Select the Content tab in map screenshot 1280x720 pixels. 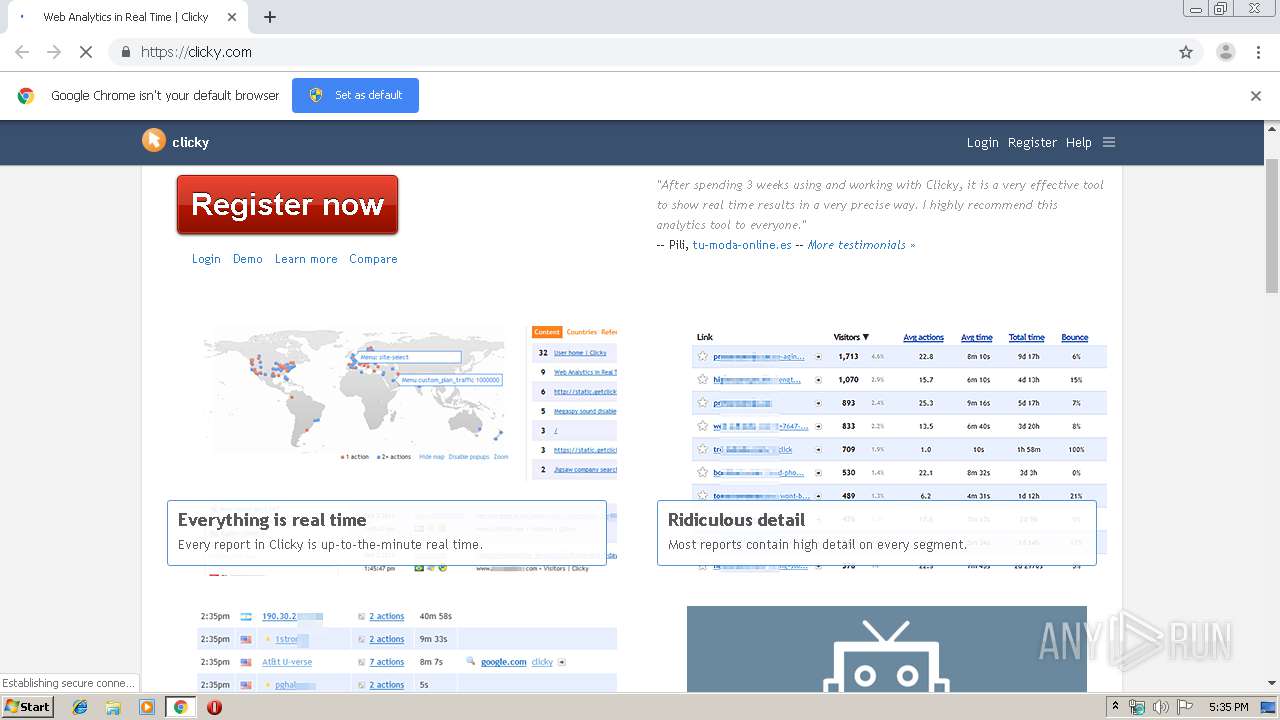(547, 332)
